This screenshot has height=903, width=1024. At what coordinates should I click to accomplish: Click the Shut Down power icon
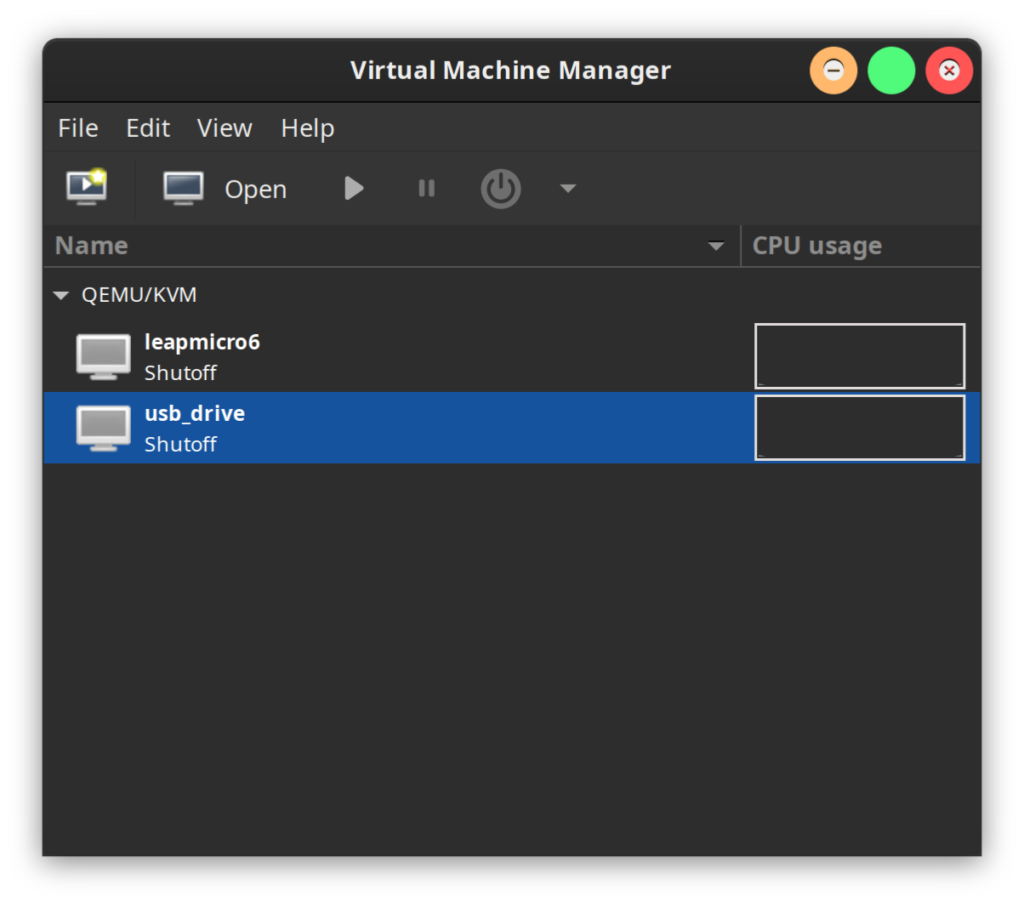click(x=501, y=188)
